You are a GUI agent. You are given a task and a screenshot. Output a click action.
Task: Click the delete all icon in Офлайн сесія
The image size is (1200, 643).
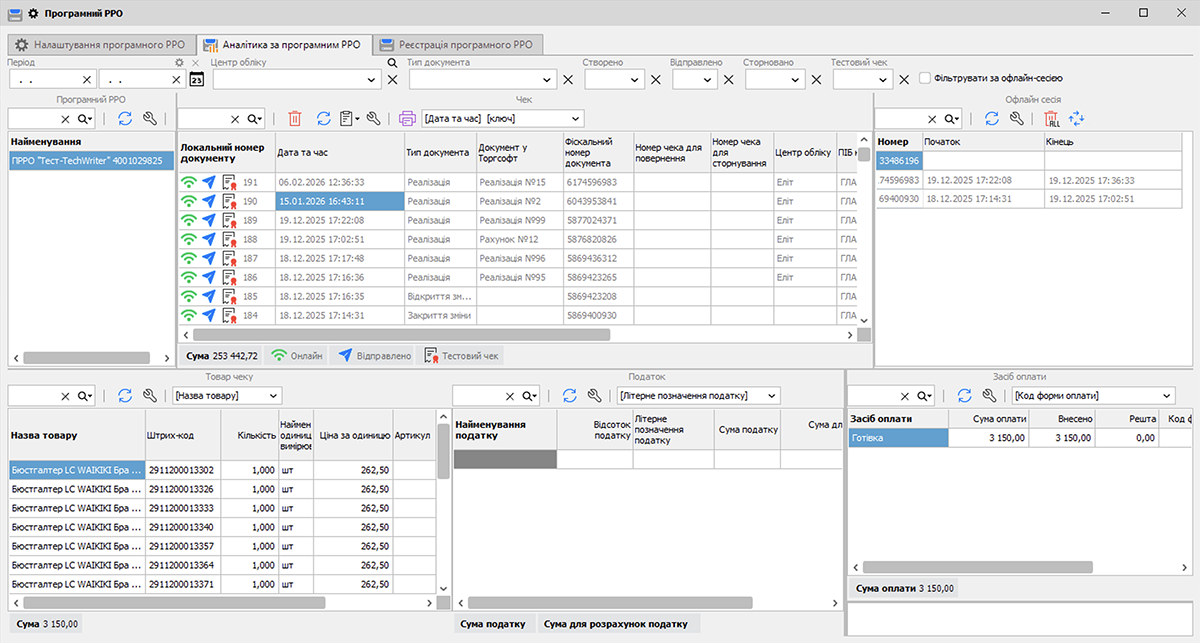click(x=1052, y=118)
